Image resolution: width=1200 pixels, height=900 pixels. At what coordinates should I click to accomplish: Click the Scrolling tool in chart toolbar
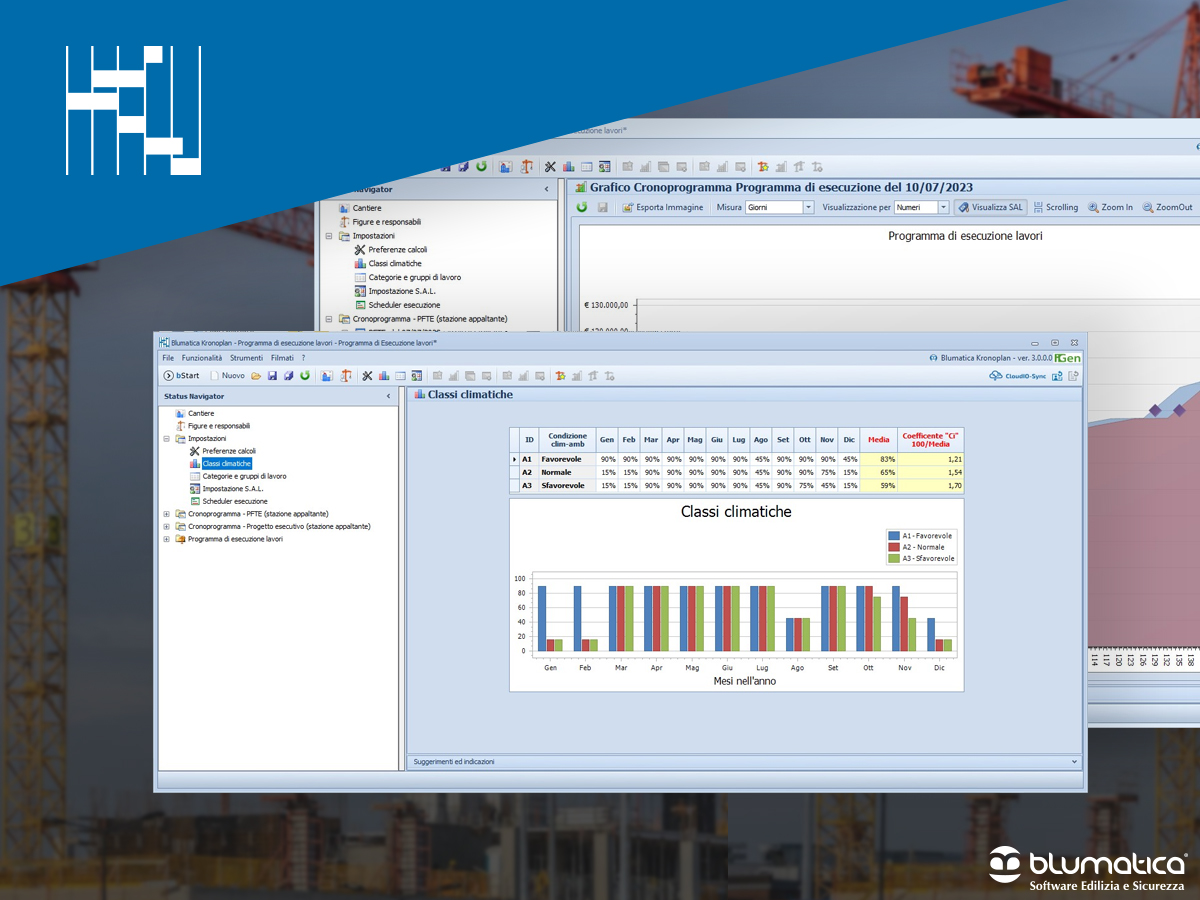1055,207
